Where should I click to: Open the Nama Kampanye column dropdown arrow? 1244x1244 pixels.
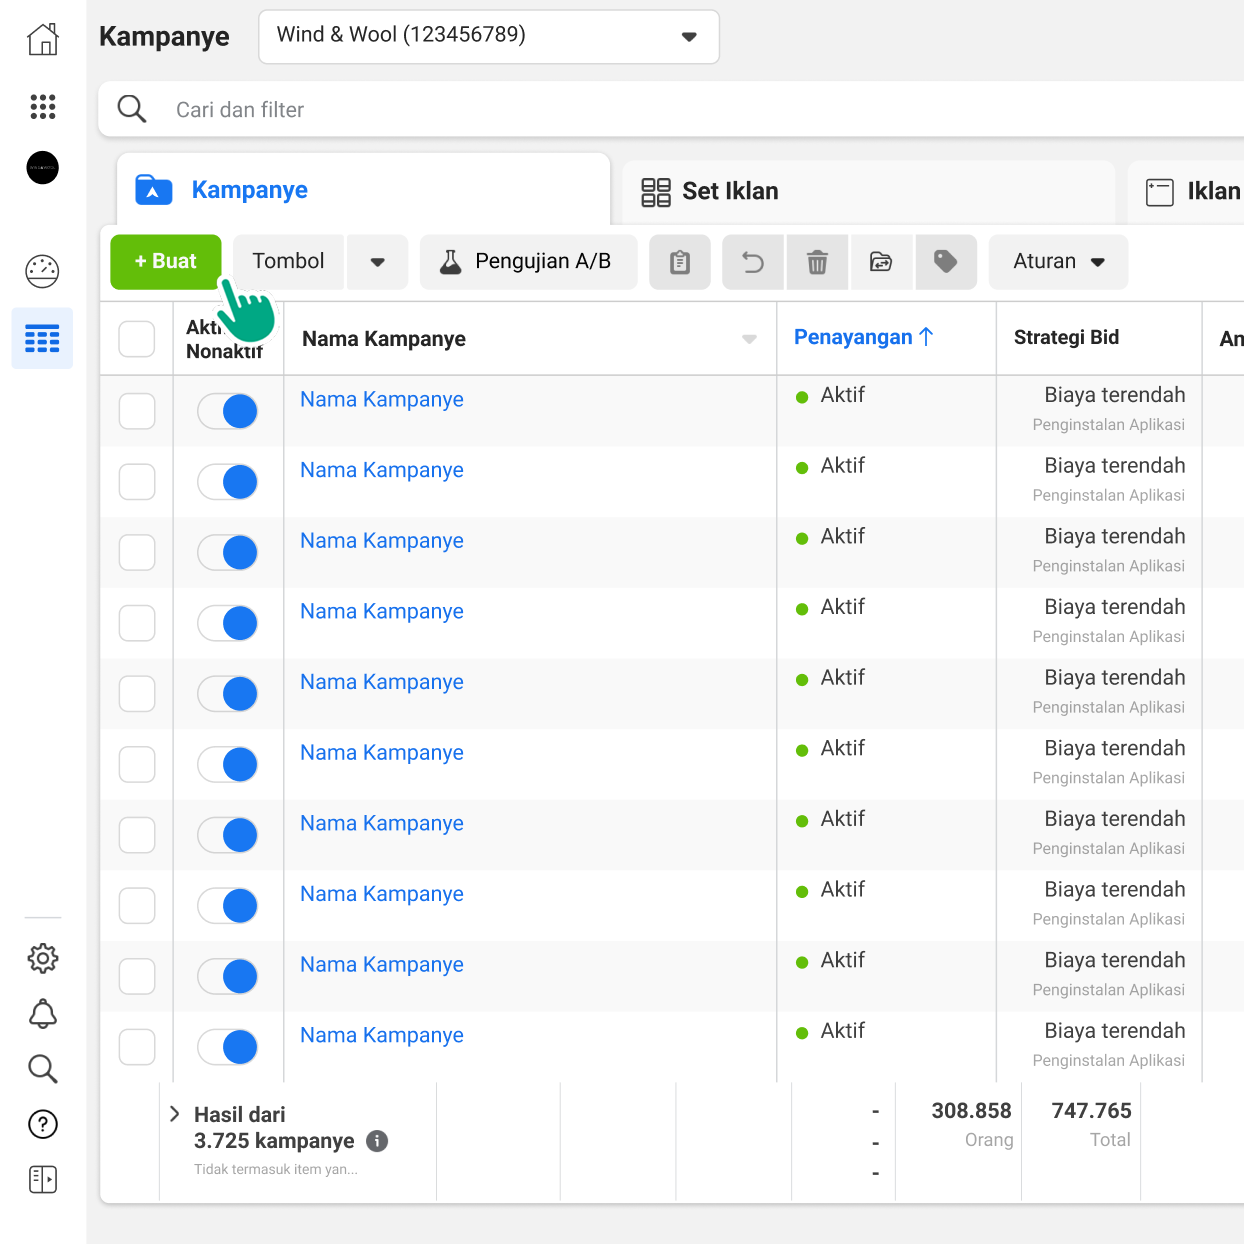[749, 339]
